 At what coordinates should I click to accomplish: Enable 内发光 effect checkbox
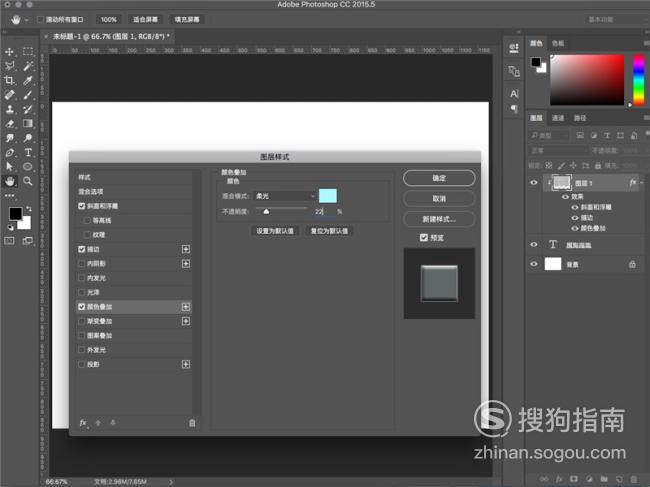tap(82, 278)
